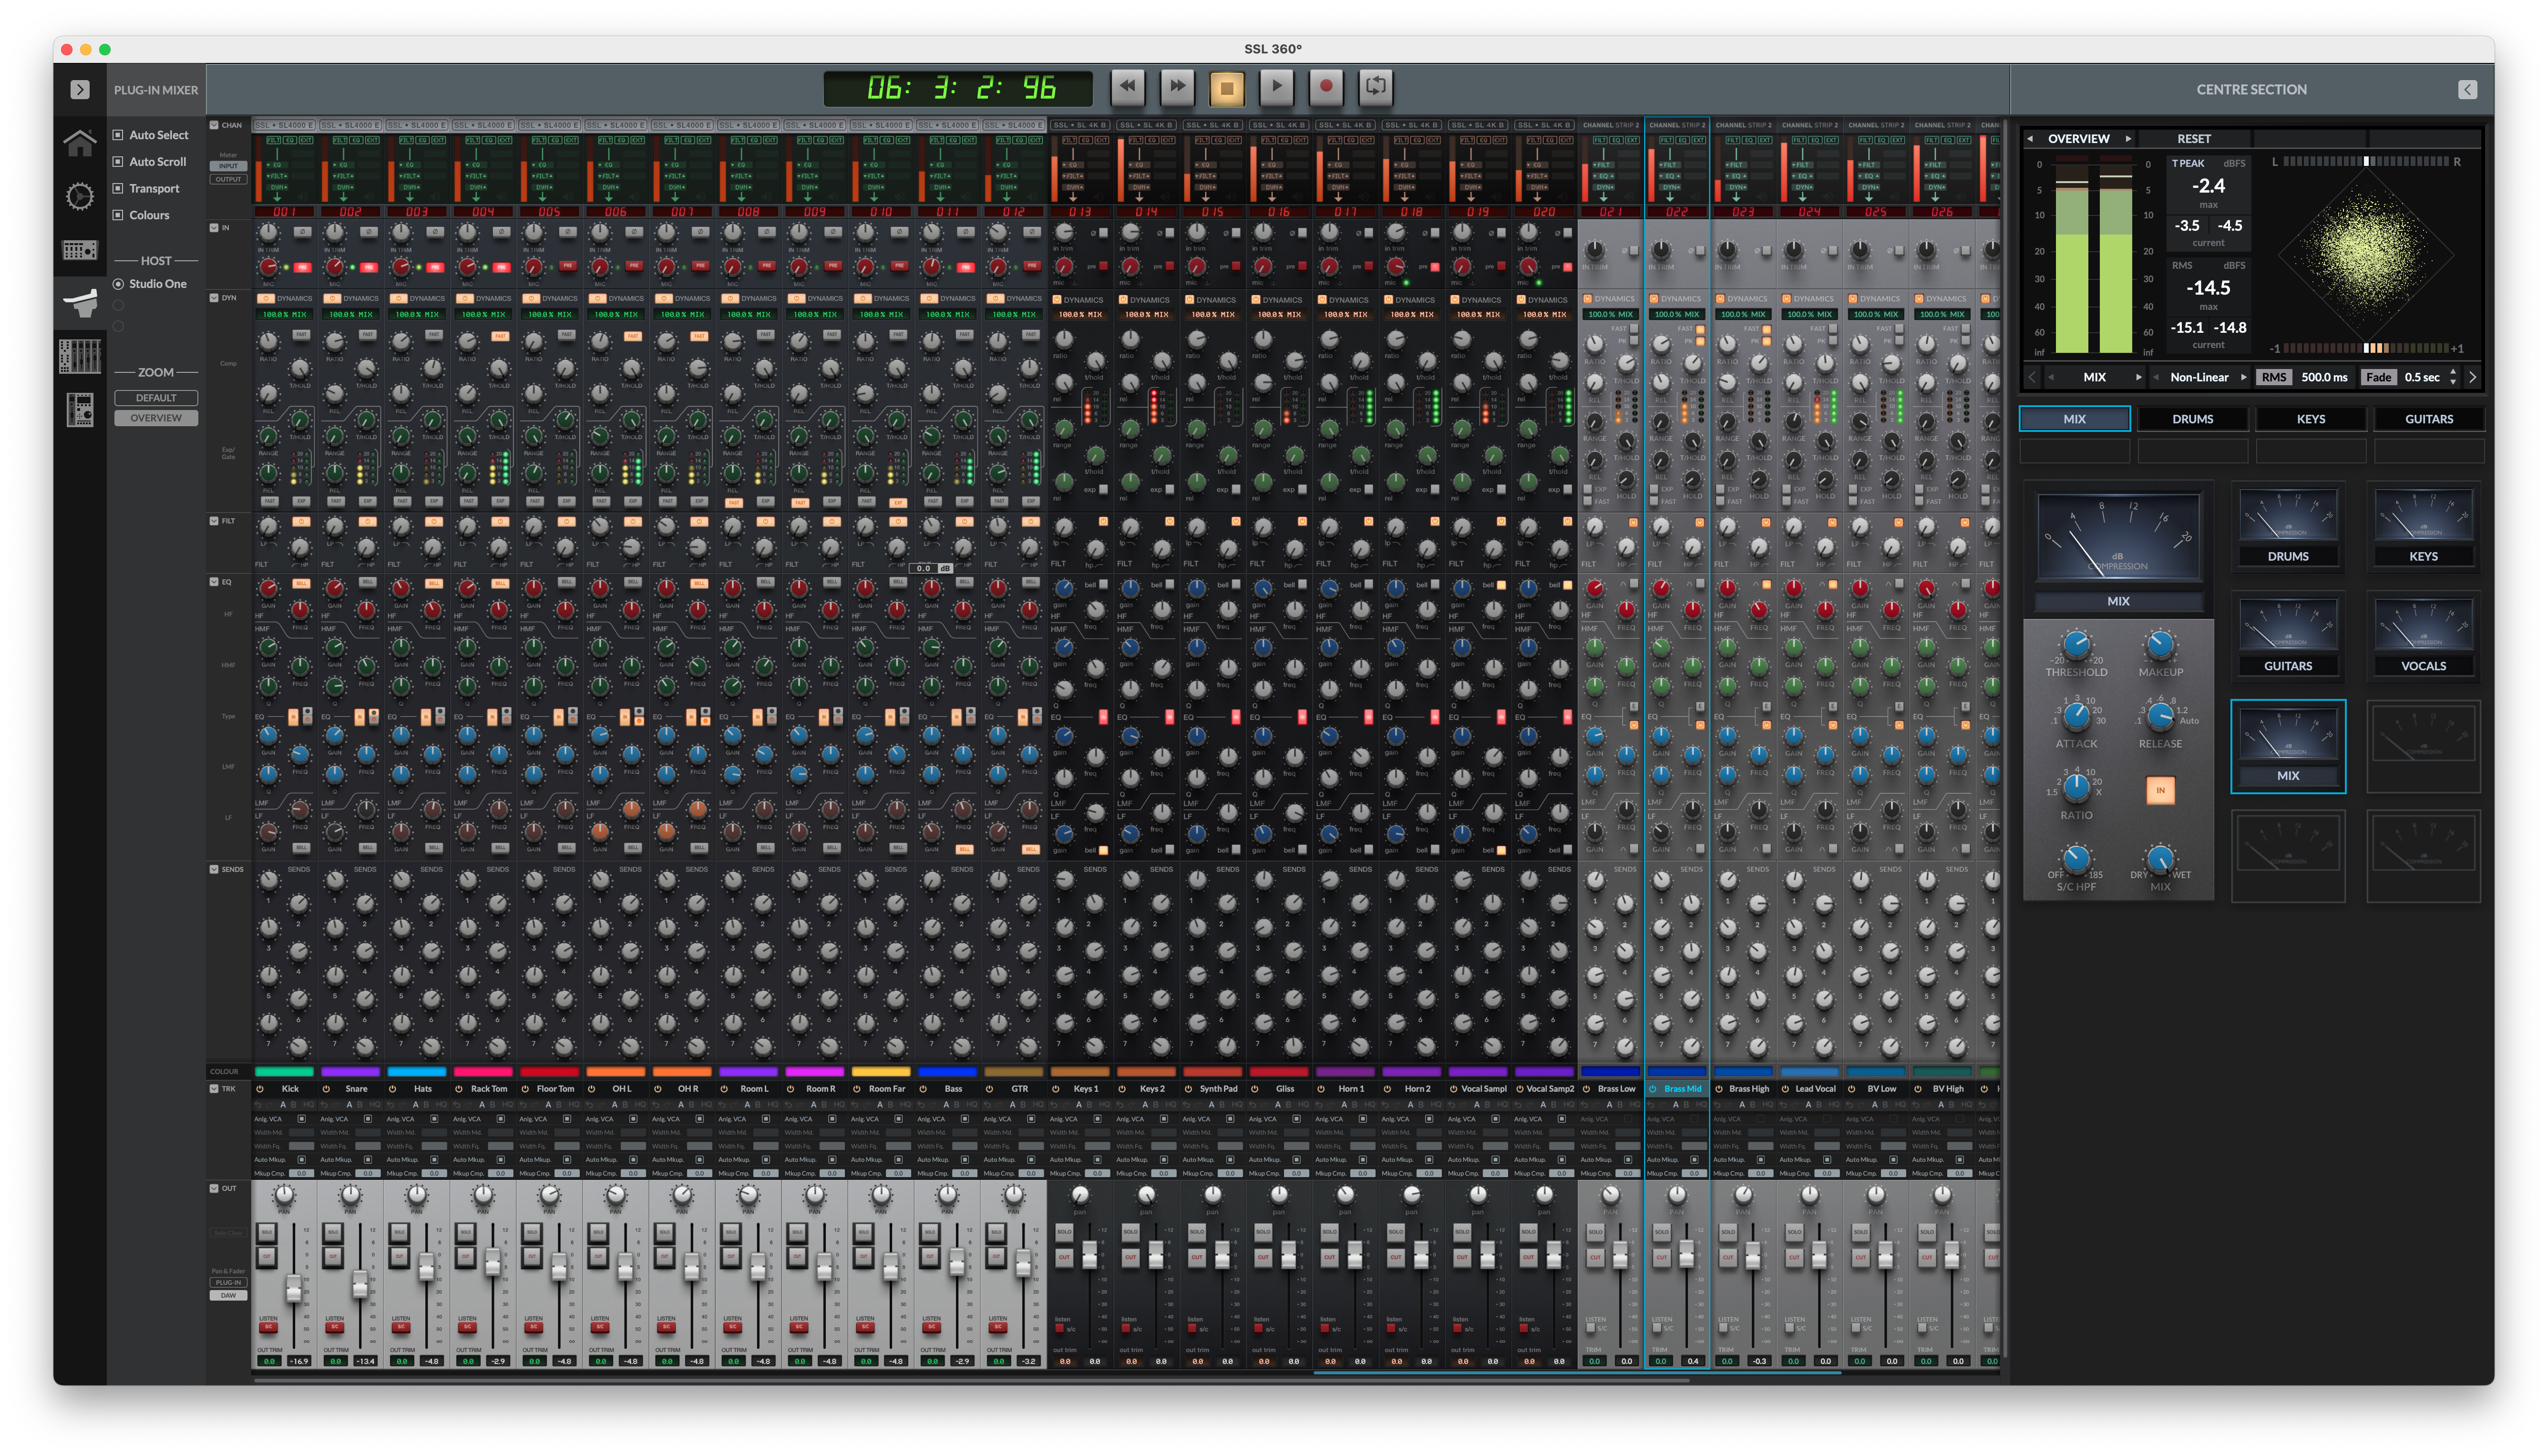Open the hardware controller sidebar icon
This screenshot has height=1456, width=2548.
(x=80, y=249)
